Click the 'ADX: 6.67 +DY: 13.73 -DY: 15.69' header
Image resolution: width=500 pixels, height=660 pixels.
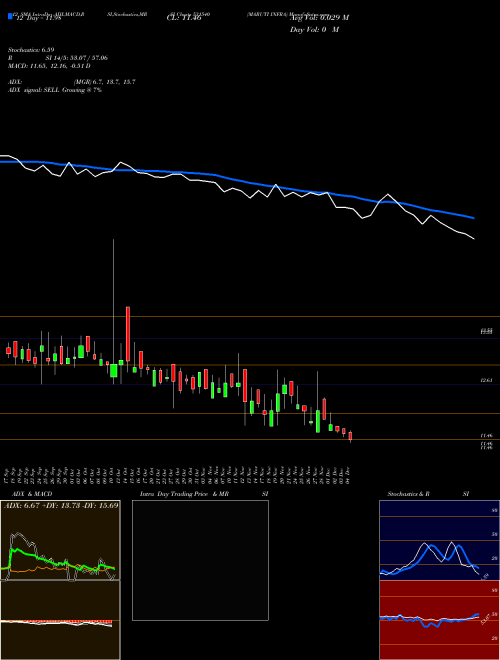point(61,505)
